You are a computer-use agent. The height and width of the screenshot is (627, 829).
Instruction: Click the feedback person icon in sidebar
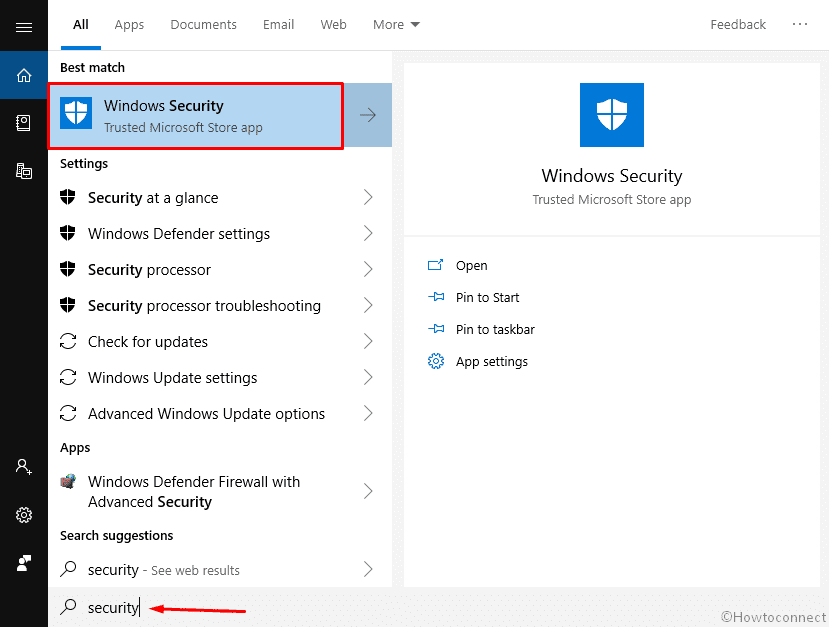(x=24, y=563)
